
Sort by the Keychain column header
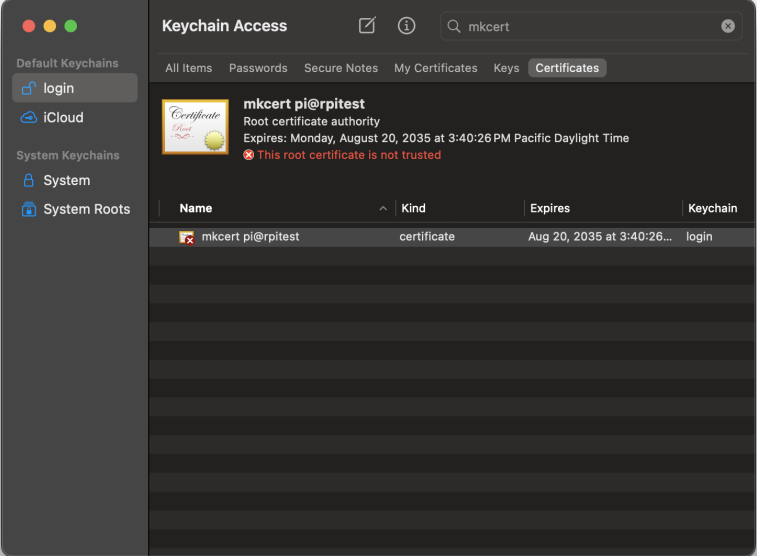click(x=712, y=208)
